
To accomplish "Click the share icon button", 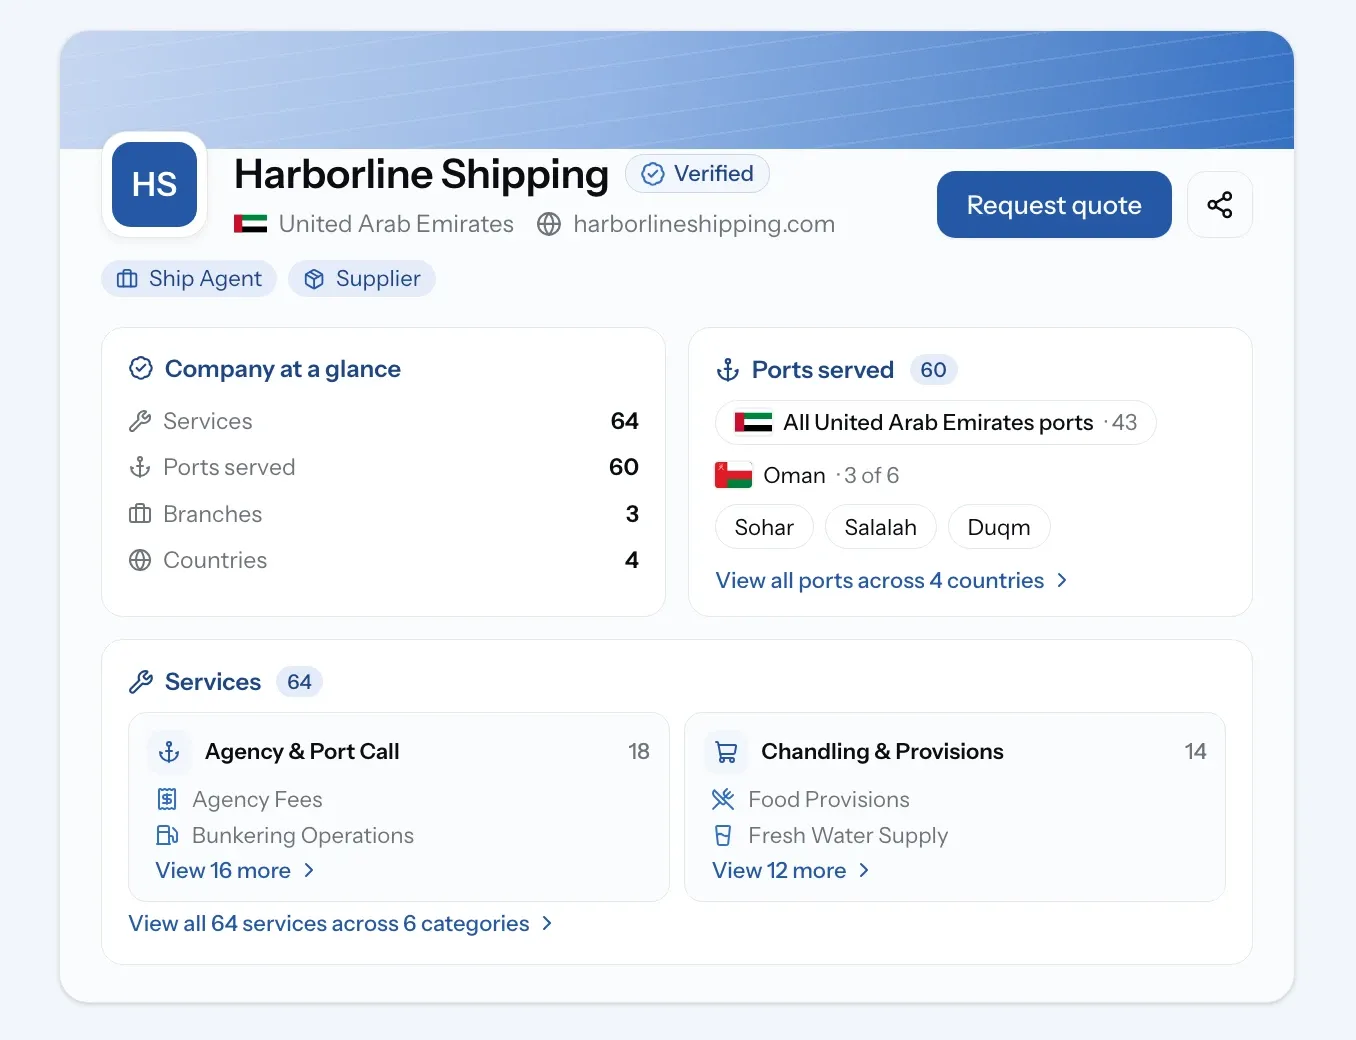I will (x=1219, y=205).
